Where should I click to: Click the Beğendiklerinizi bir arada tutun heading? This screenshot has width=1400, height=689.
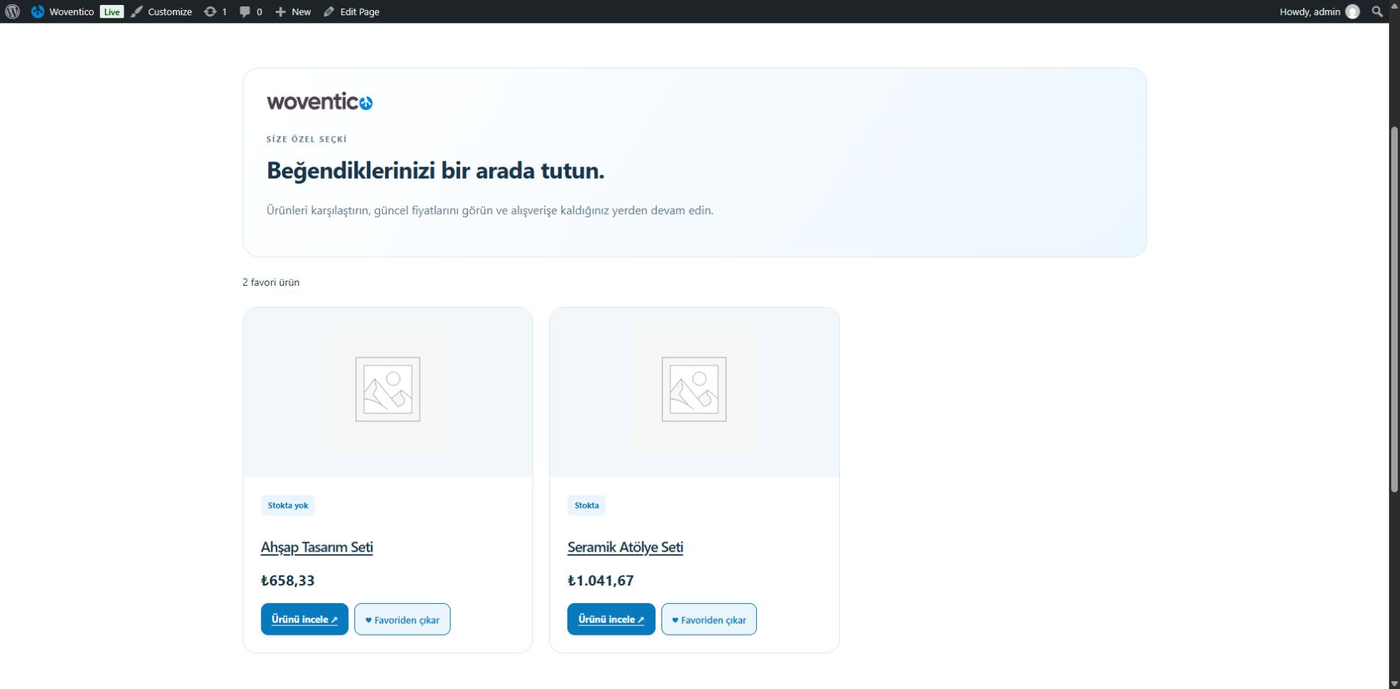coord(435,171)
